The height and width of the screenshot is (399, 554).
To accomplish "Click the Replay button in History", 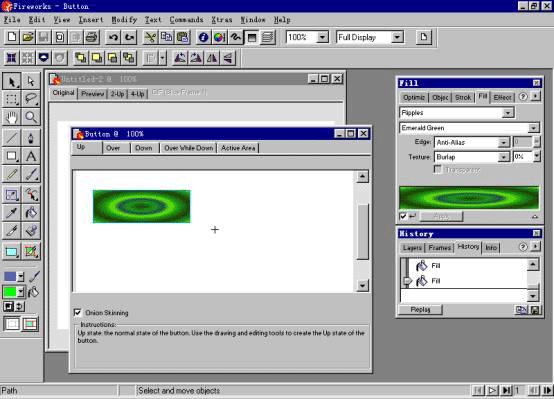I will 420,310.
